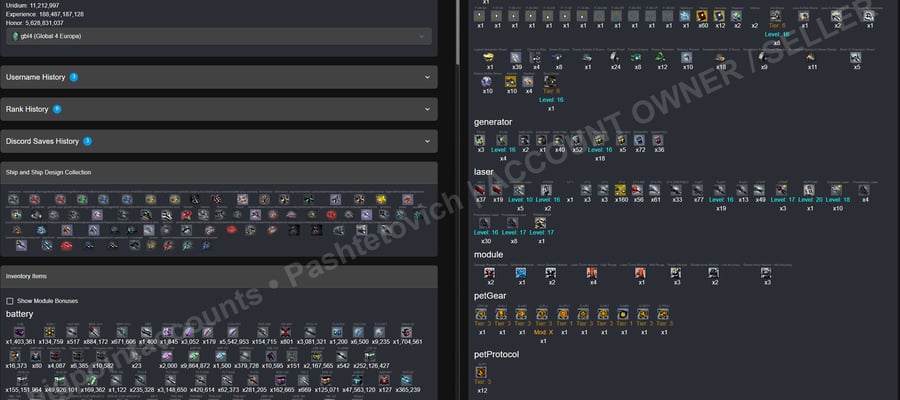This screenshot has width=900, height=400.
Task: Select the first module item with count x4
Action: (x=592, y=273)
